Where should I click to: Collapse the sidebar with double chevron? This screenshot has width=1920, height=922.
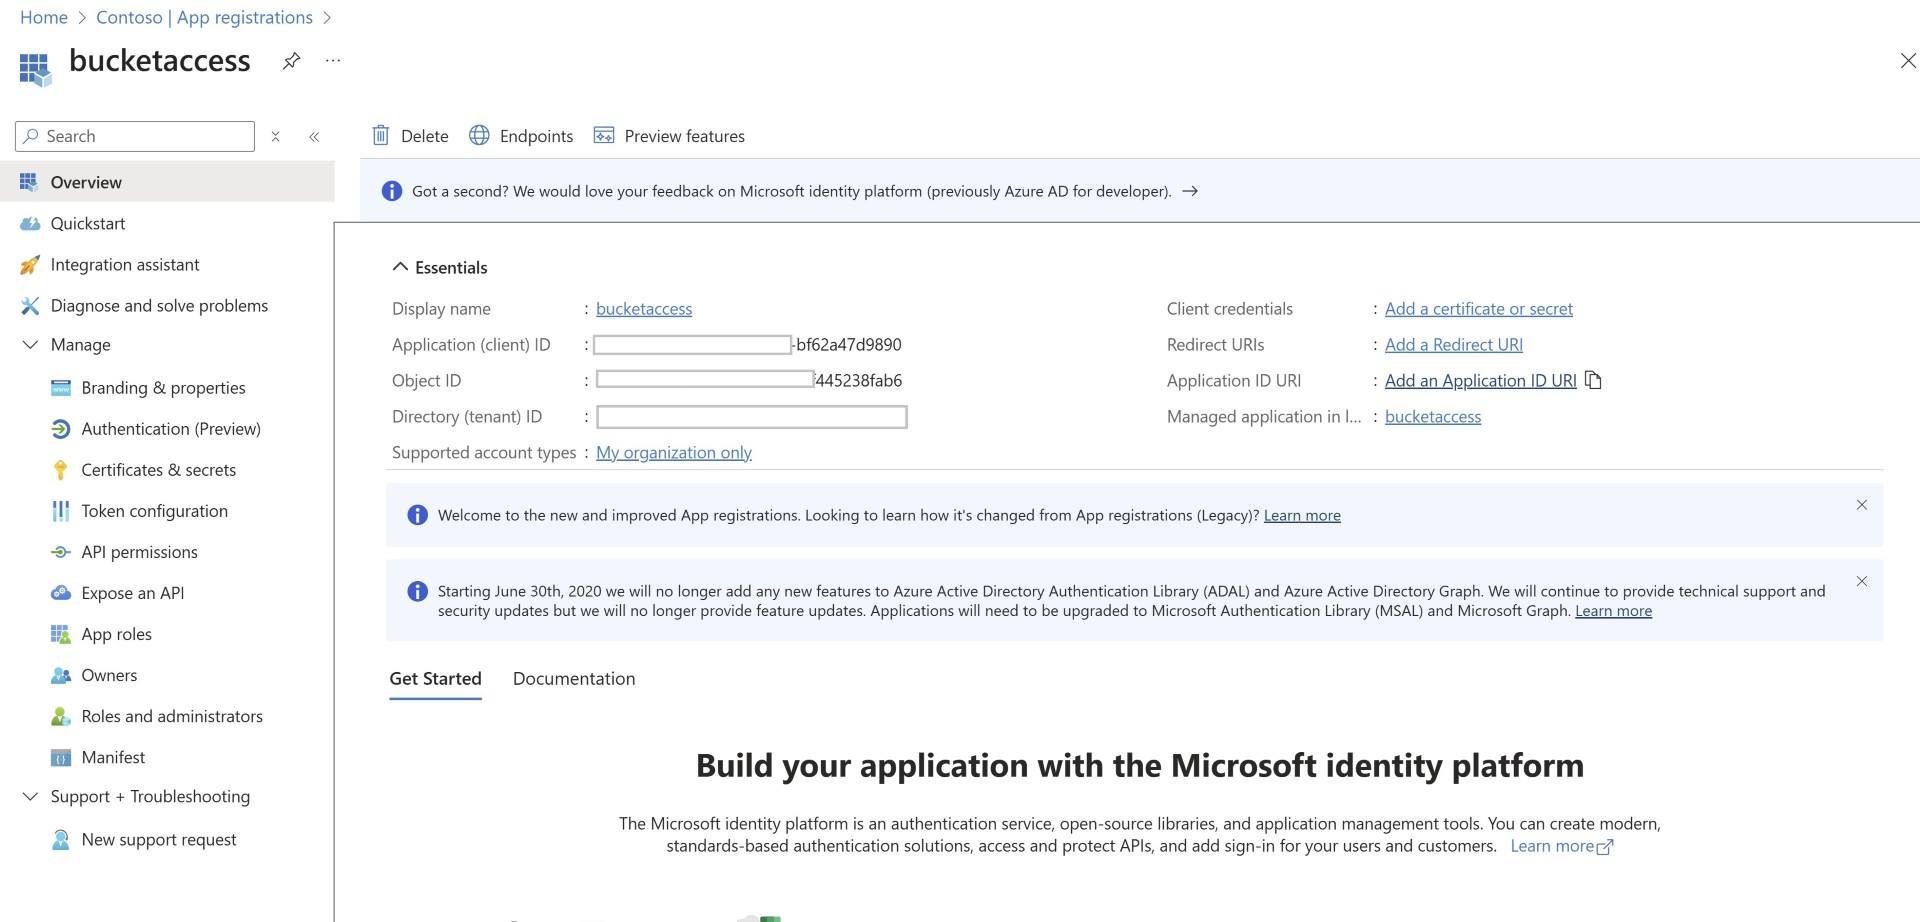coord(314,136)
